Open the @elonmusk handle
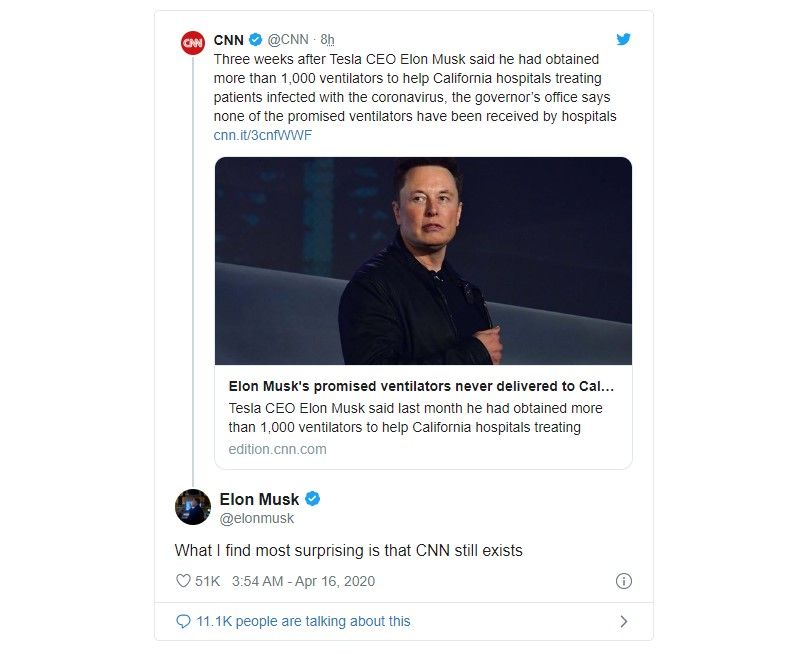 [x=257, y=518]
